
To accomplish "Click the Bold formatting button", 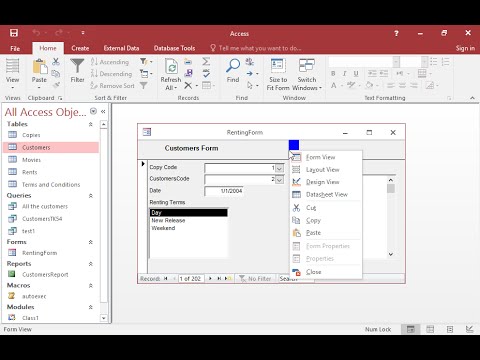I will 333,73.
